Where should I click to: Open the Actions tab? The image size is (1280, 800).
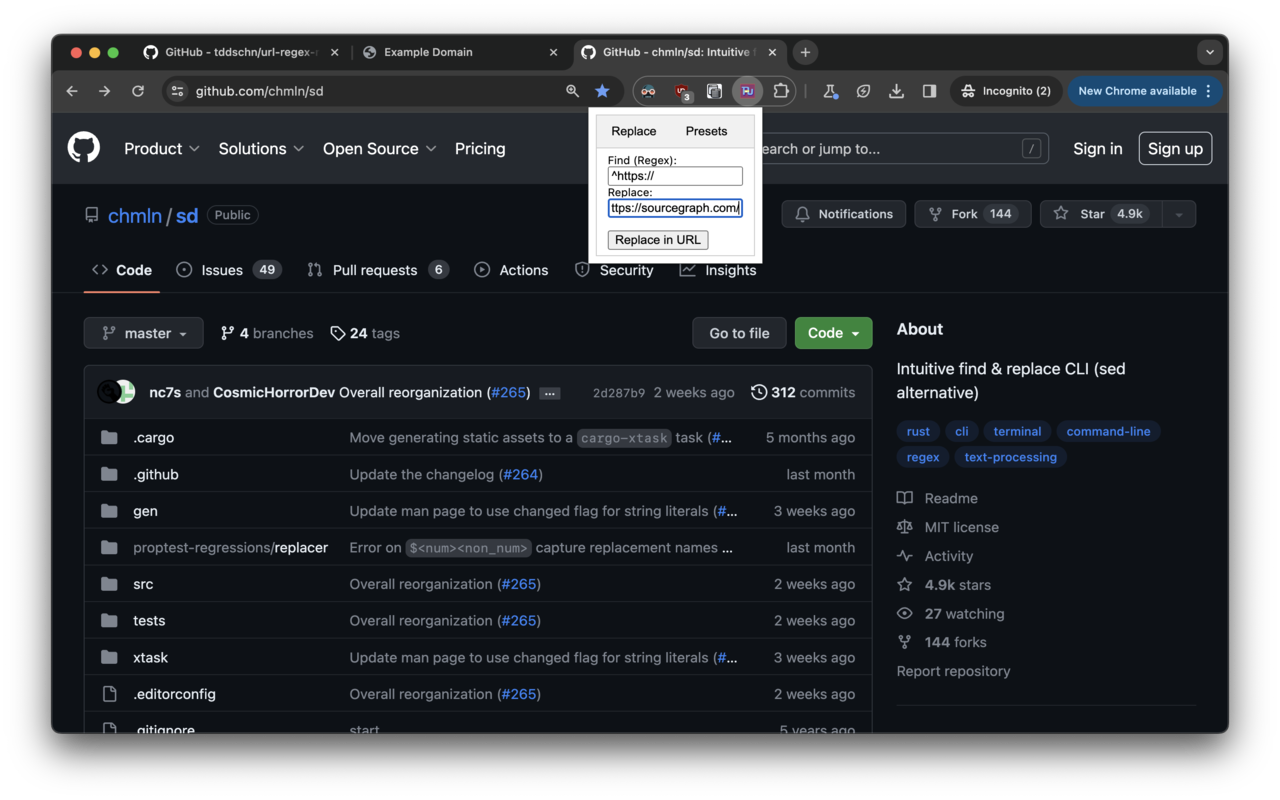coord(511,270)
